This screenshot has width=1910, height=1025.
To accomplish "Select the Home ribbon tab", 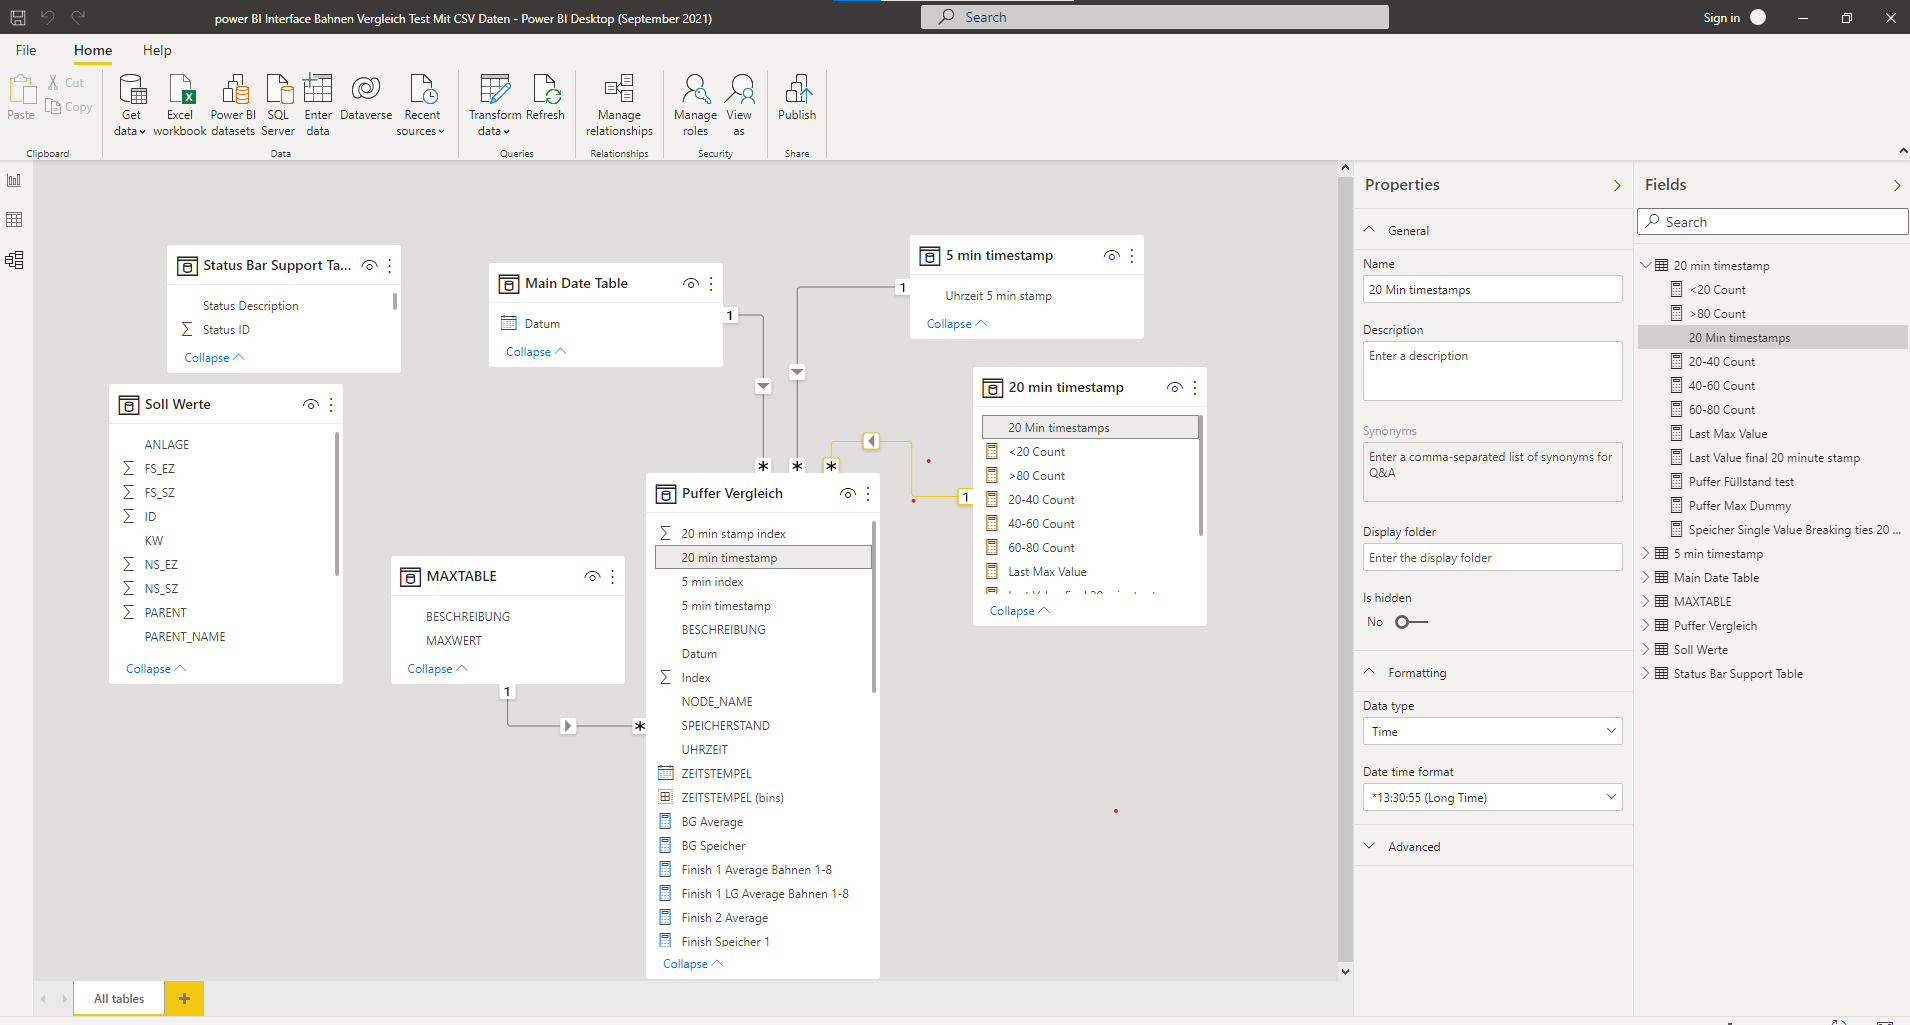I will coord(93,50).
